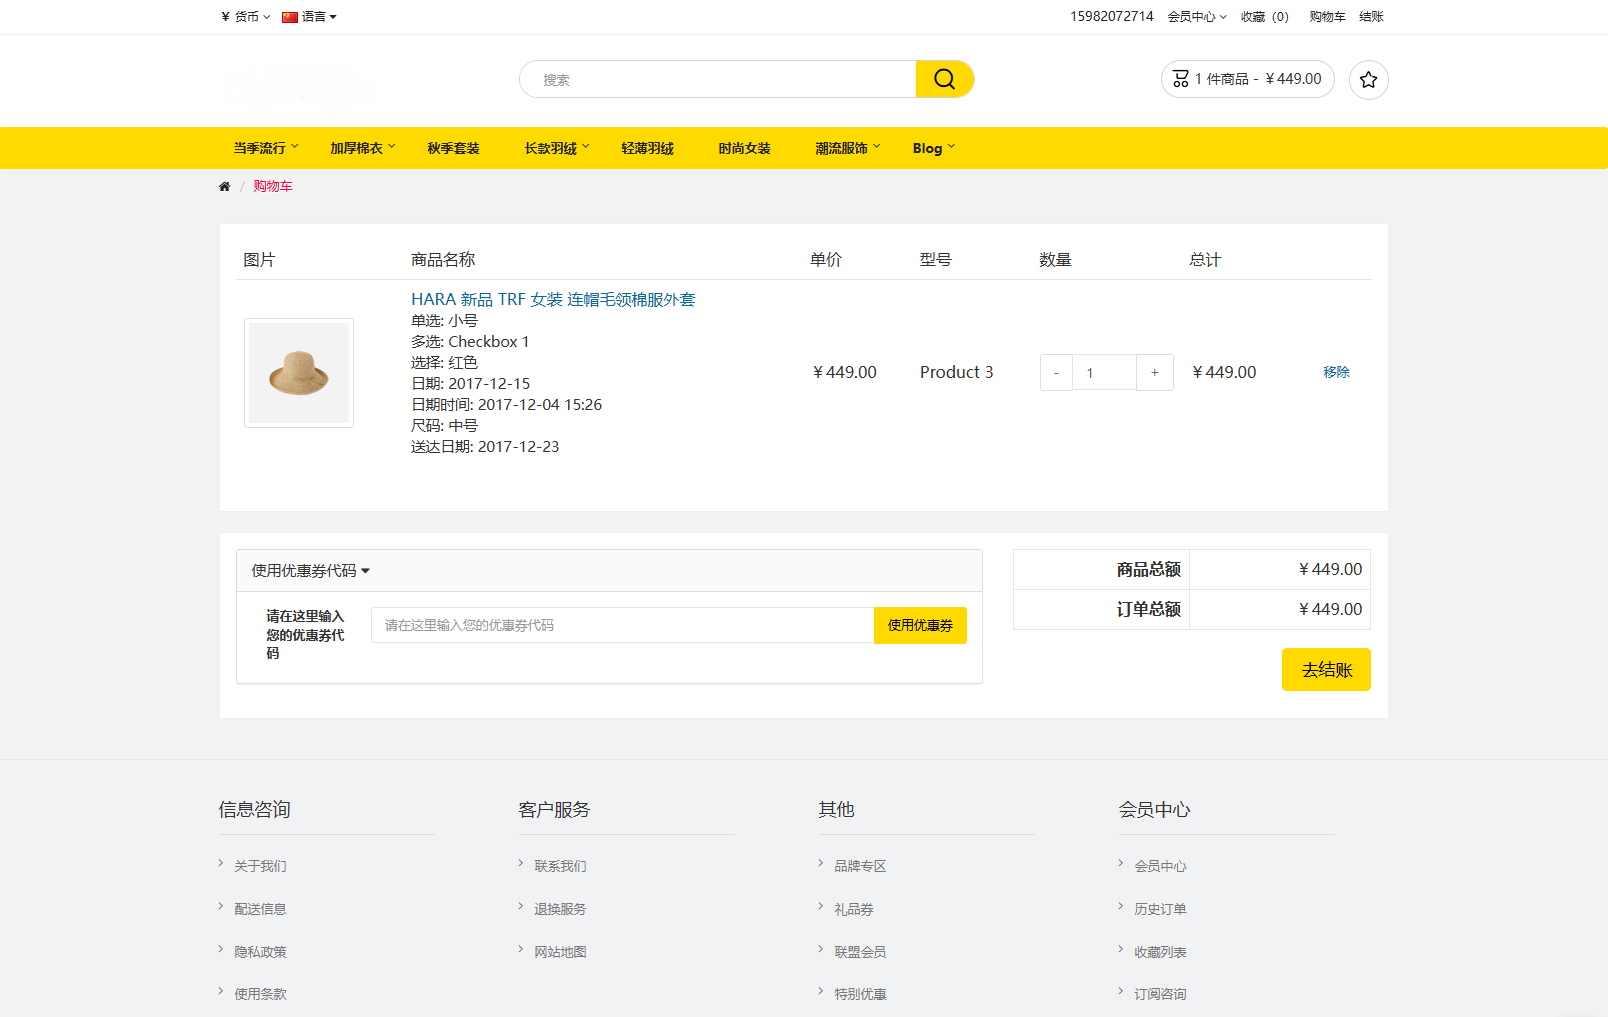The image size is (1608, 1017).
Task: Open the currency ¥ dropdown
Action: (x=246, y=17)
